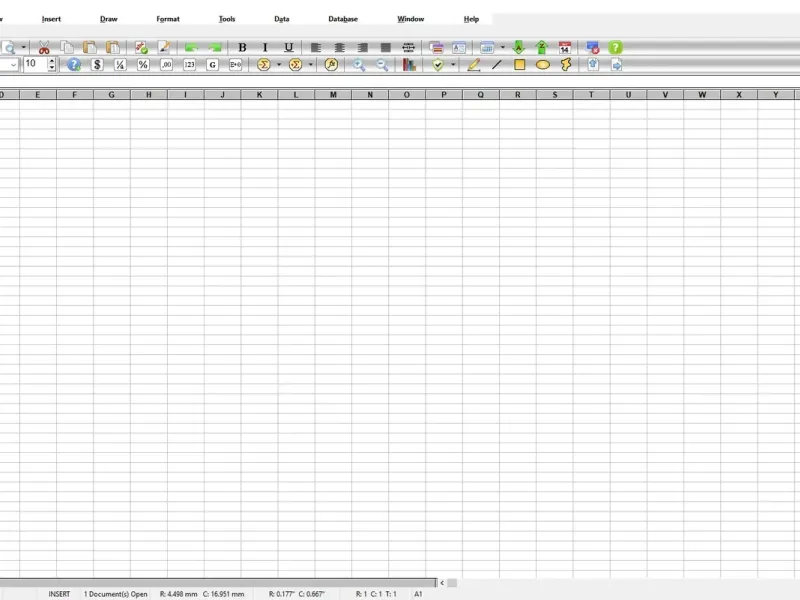Viewport: 800px width, 600px height.
Task: Click the Paste clipboard icon
Action: (90, 47)
